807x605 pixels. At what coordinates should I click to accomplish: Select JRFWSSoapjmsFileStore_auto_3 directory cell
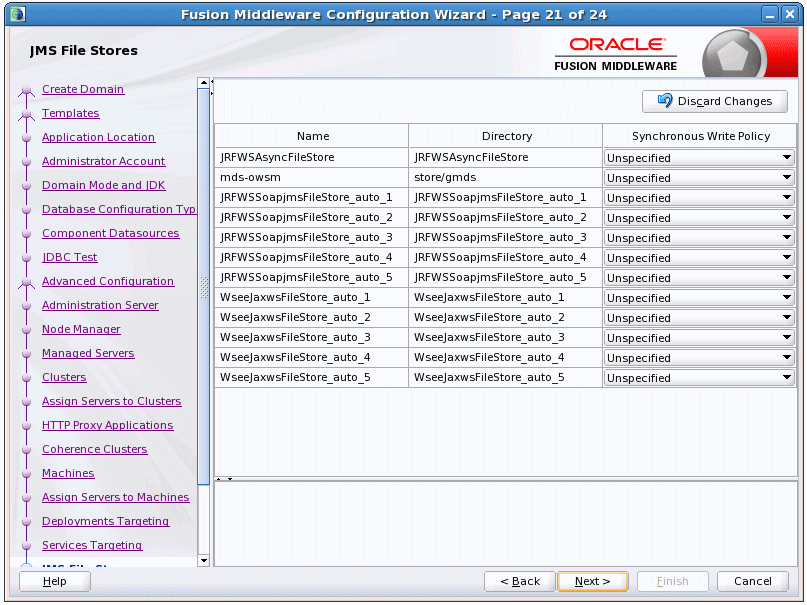pyautogui.click(x=505, y=238)
